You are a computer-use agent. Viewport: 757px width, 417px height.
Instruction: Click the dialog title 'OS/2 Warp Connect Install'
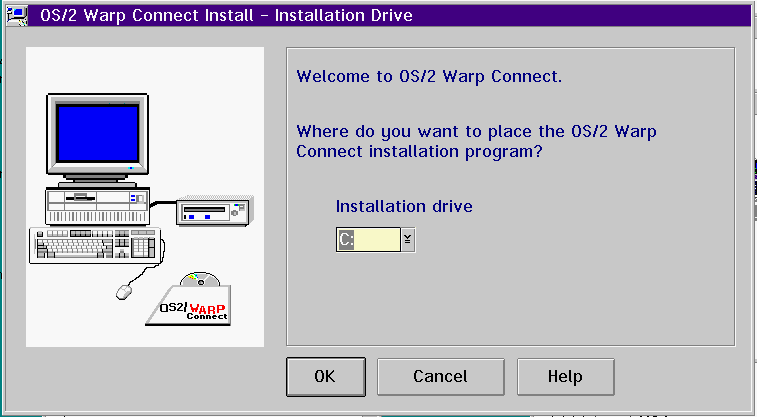[147, 15]
